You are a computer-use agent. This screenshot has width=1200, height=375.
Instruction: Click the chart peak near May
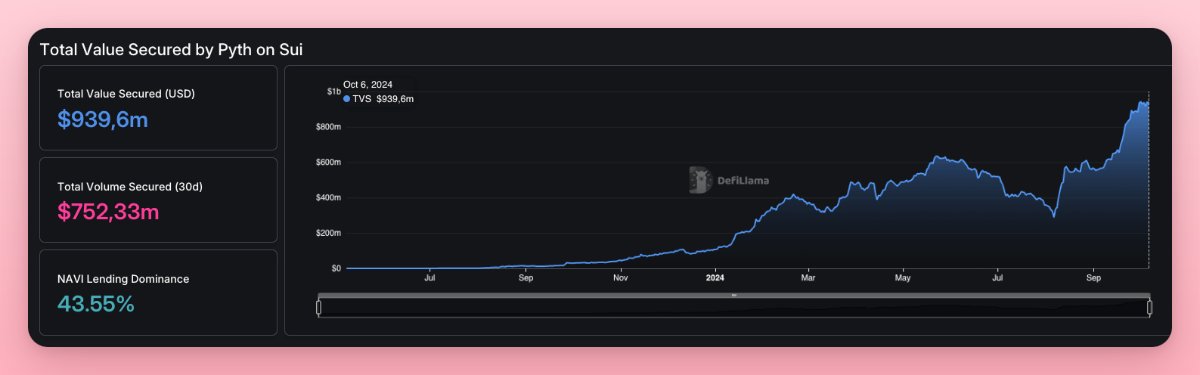[938, 157]
